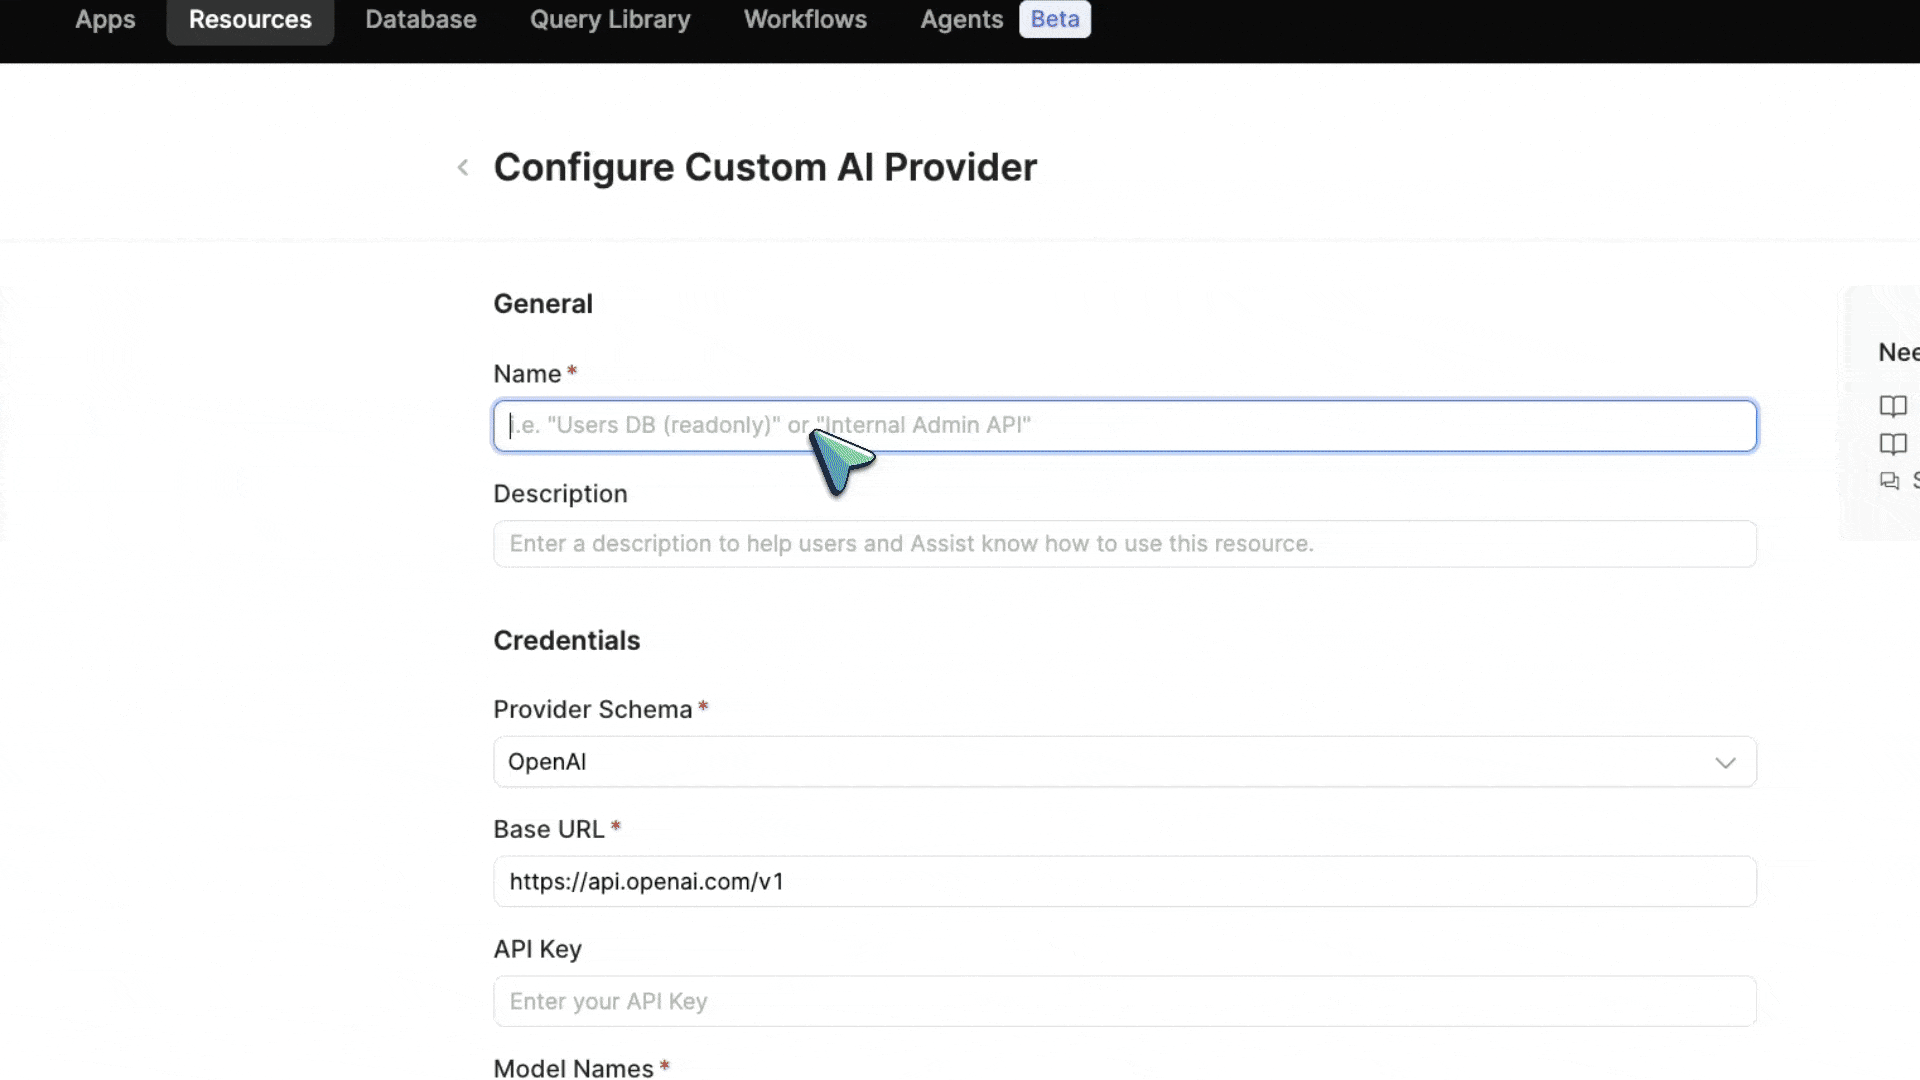Click the Model Names field label
This screenshot has height=1080, width=1920.
point(573,1068)
